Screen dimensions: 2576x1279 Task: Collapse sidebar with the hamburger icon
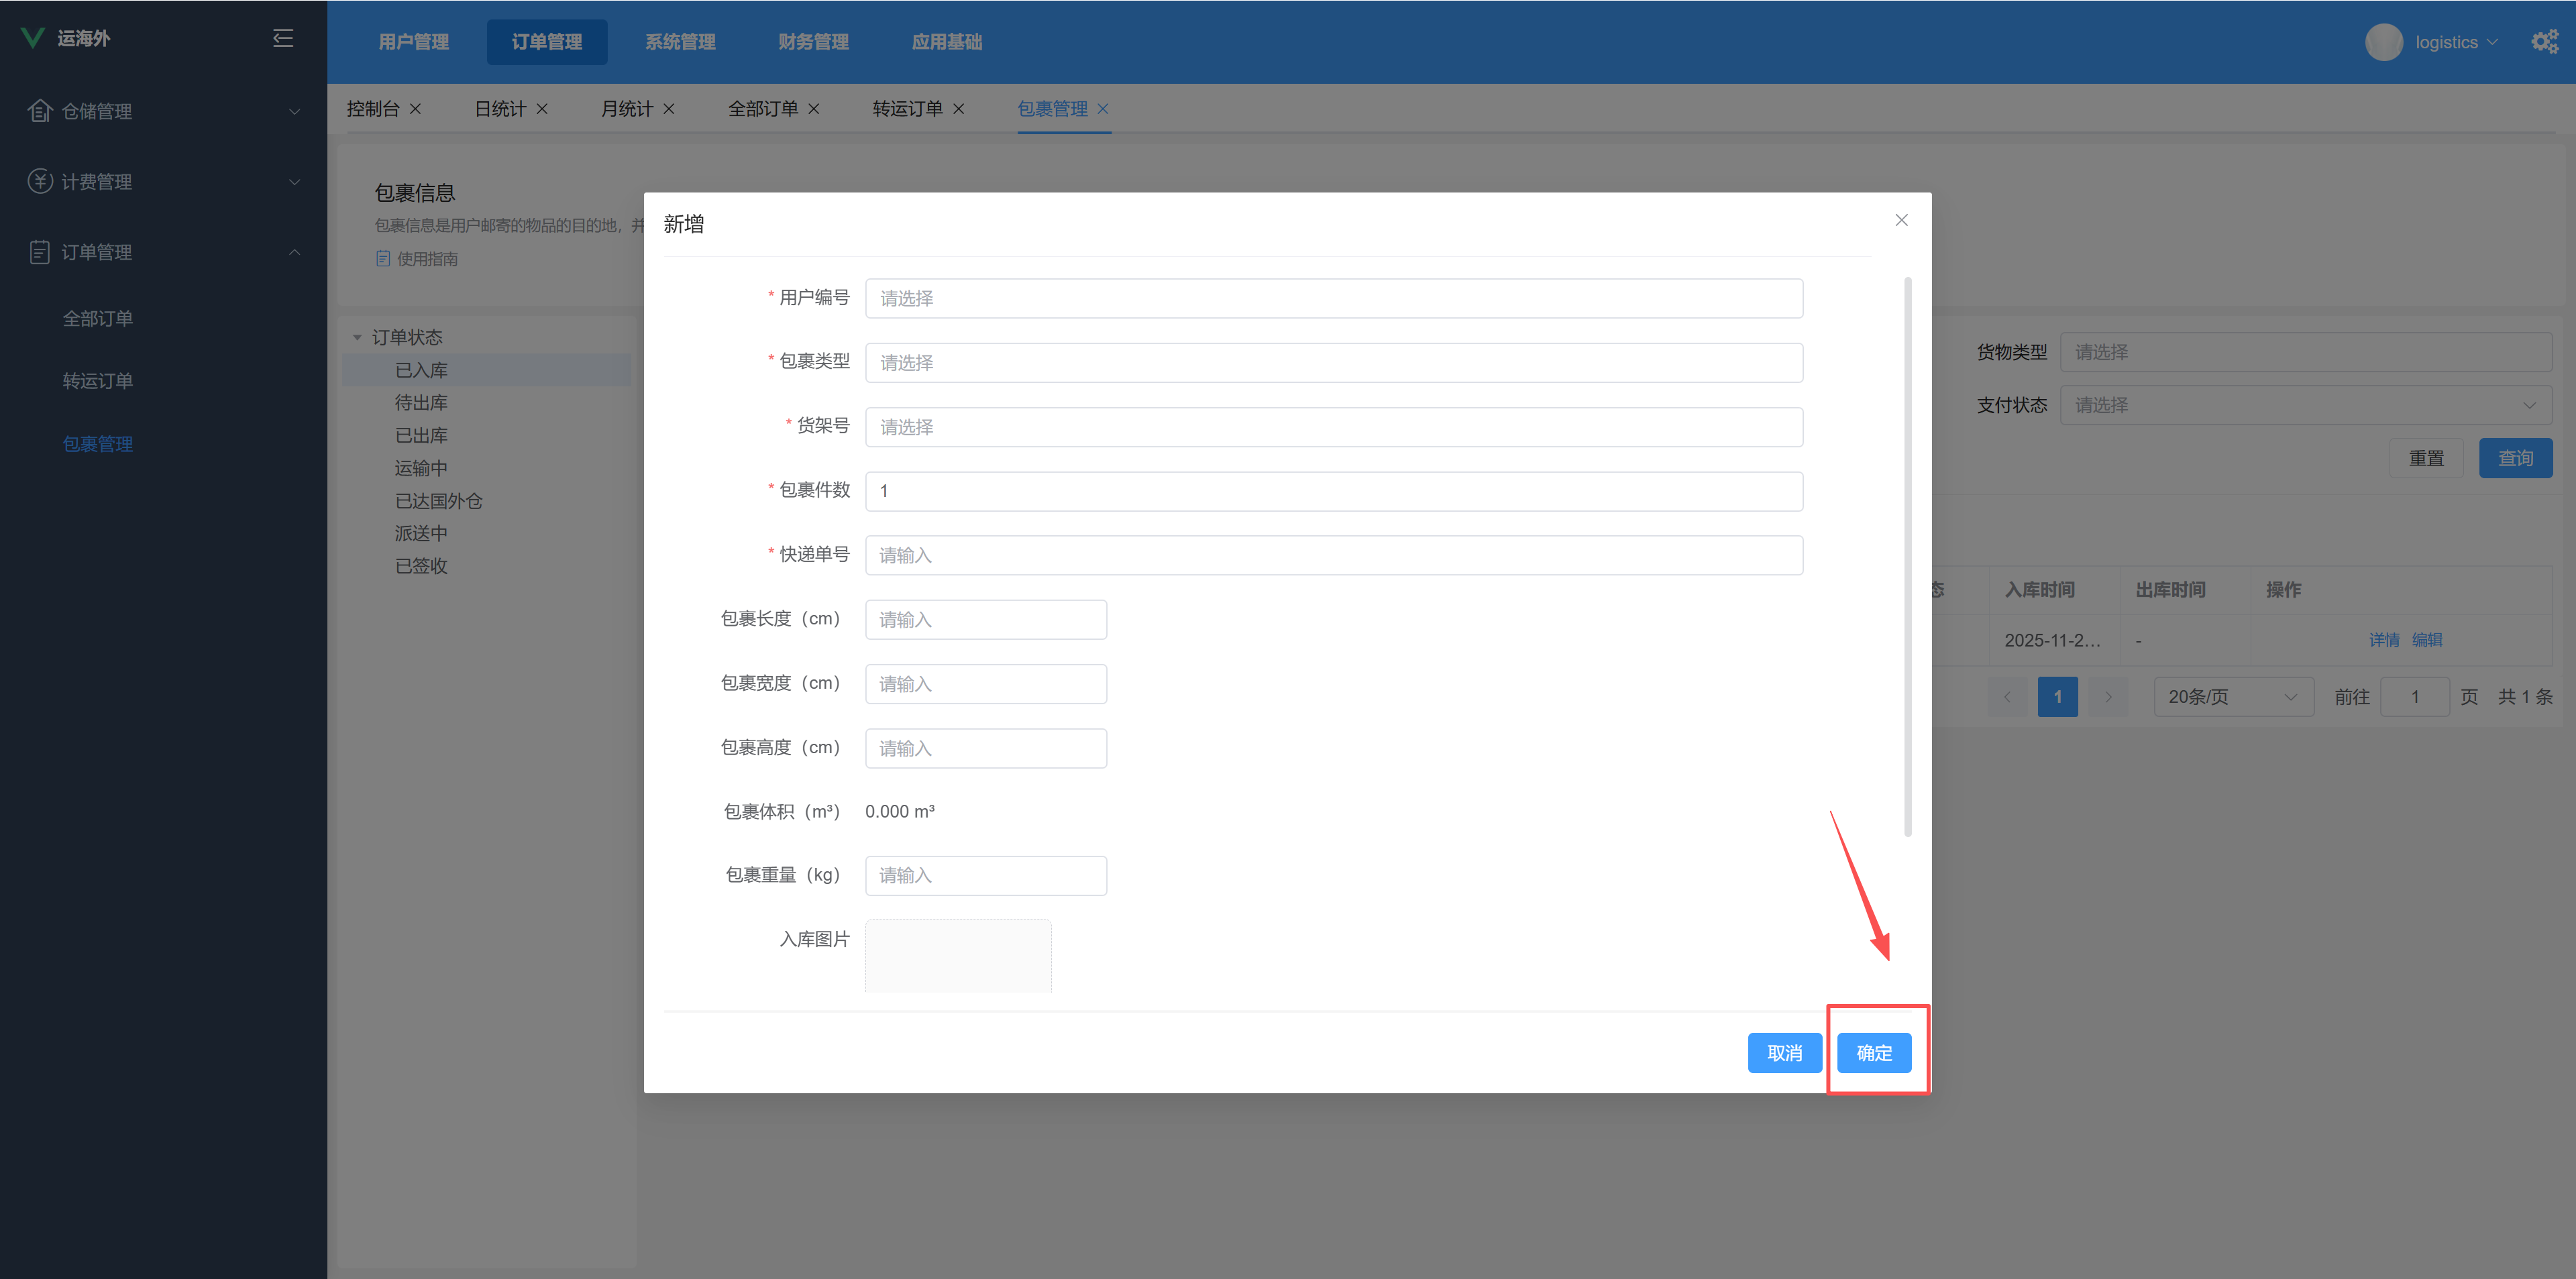tap(283, 38)
